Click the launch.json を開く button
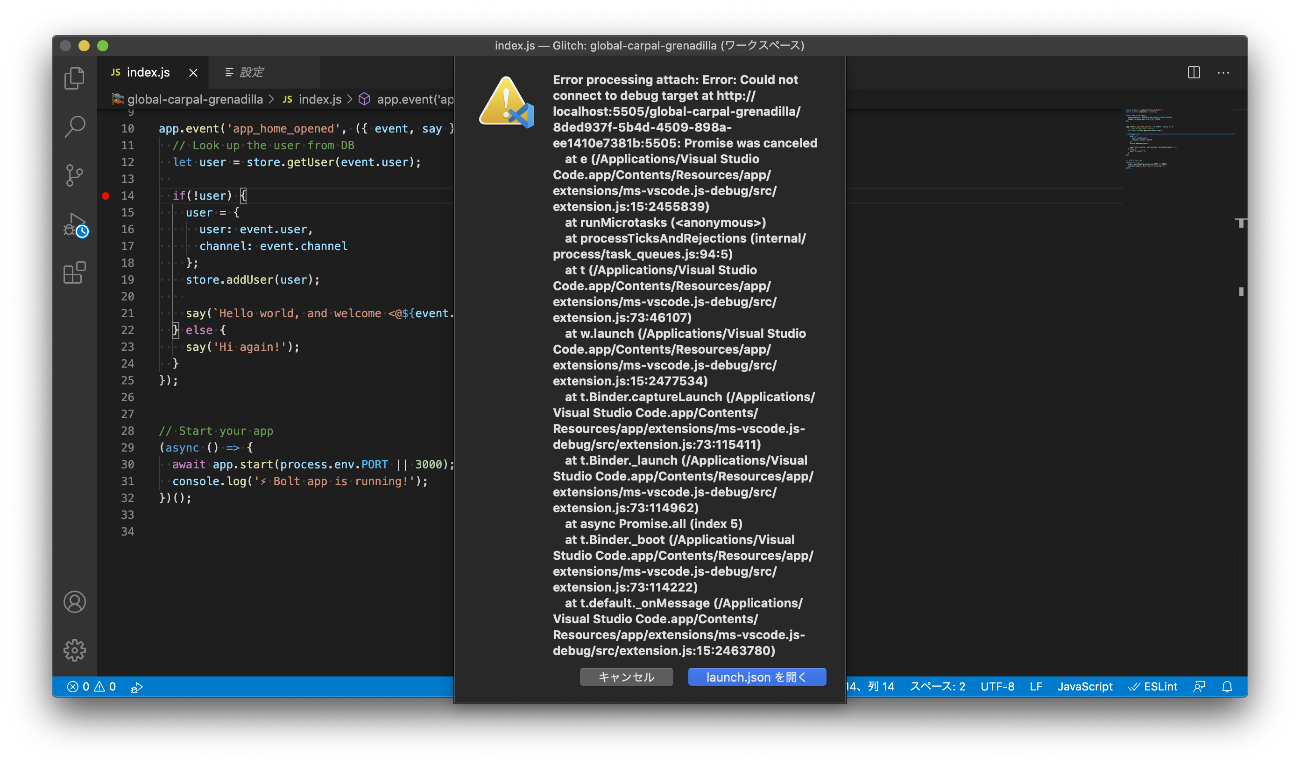This screenshot has width=1300, height=766. tap(757, 677)
